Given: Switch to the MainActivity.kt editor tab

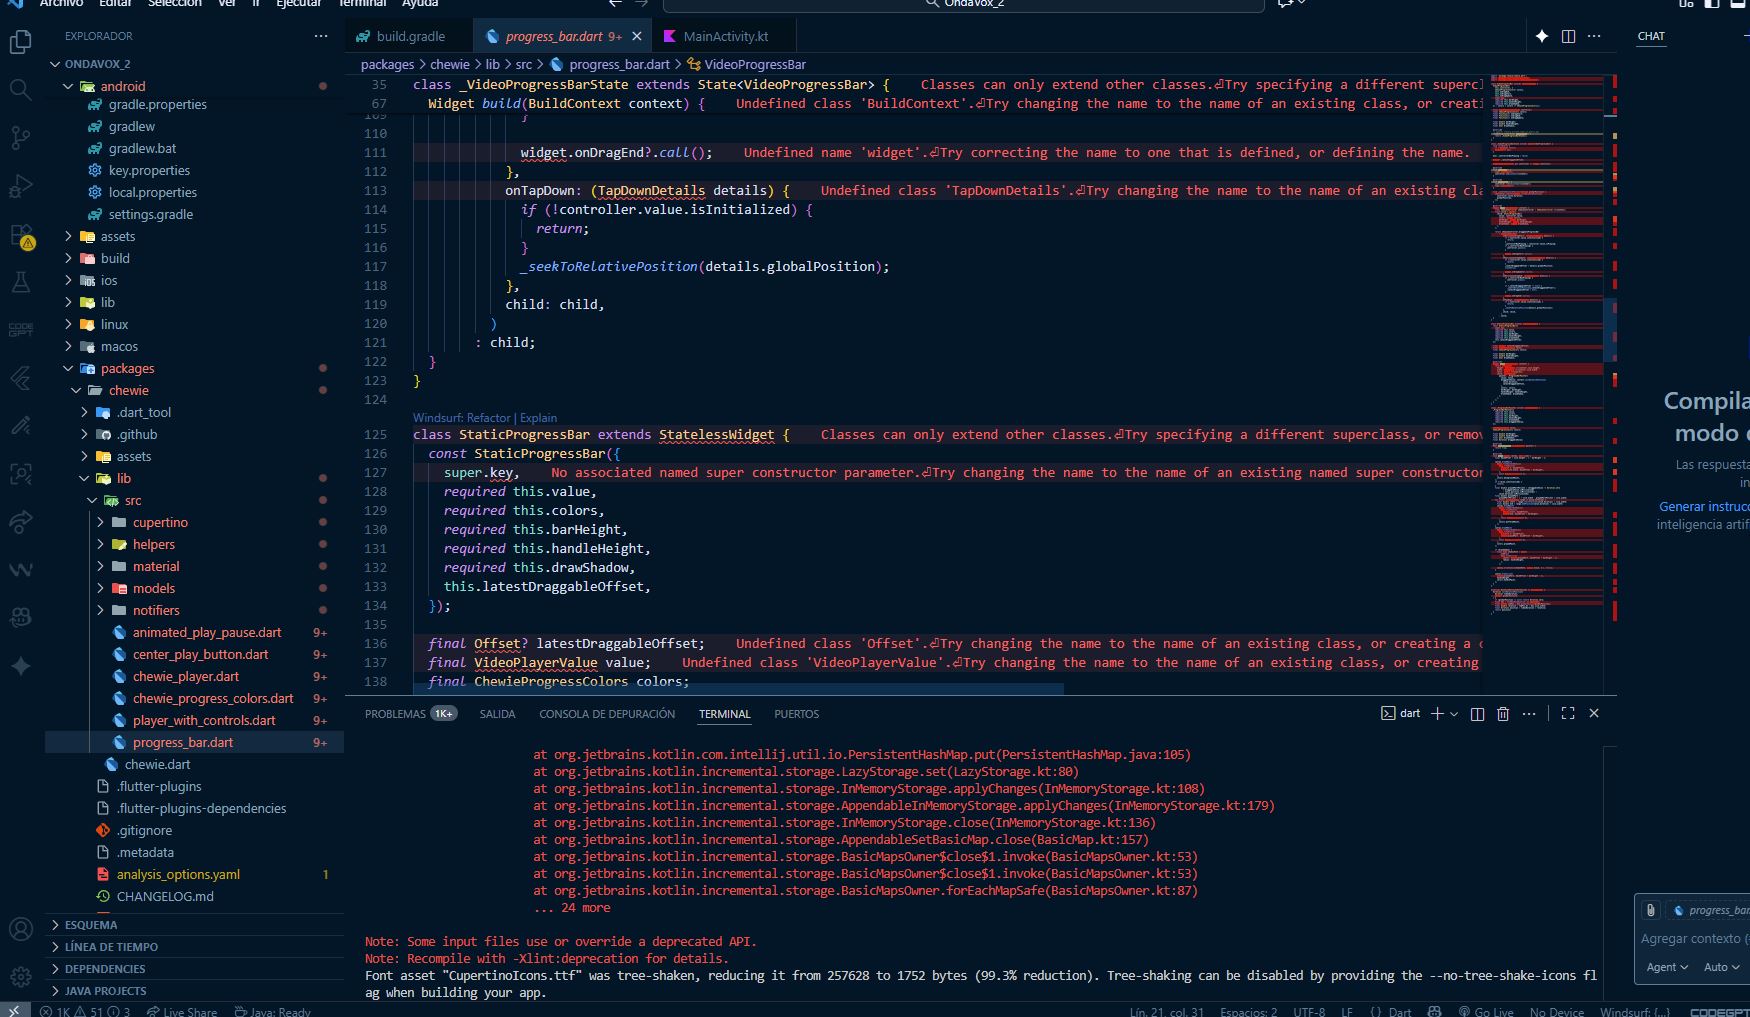Looking at the screenshot, I should [725, 37].
